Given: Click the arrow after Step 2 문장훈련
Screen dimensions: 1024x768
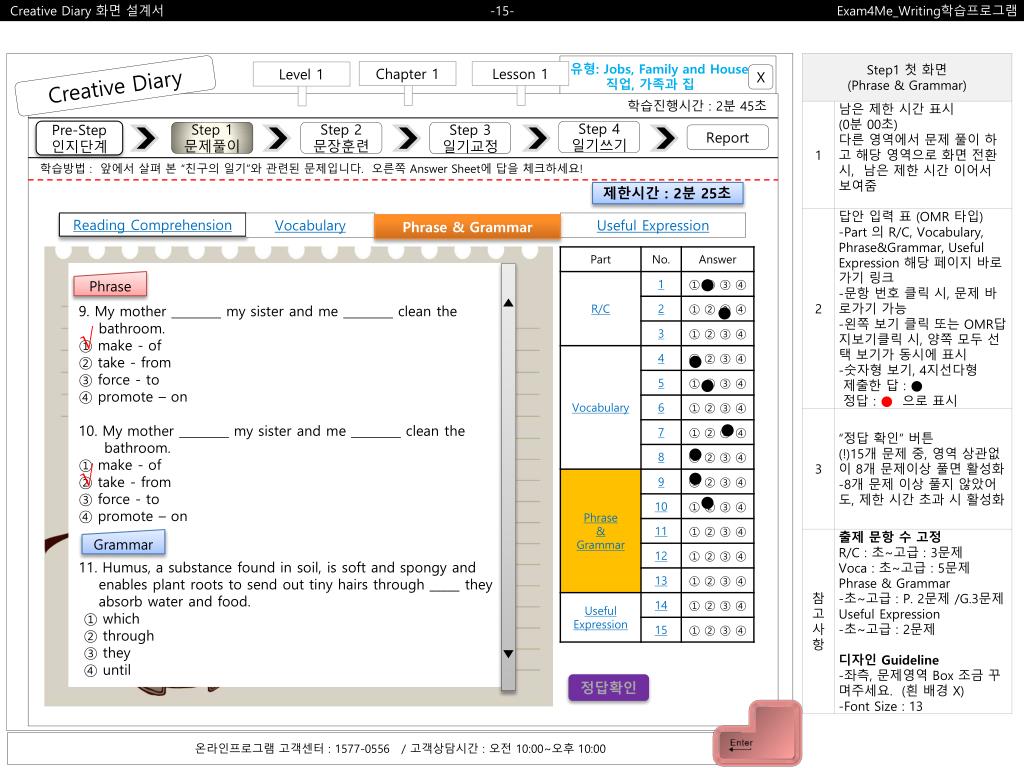Looking at the screenshot, I should tap(407, 138).
